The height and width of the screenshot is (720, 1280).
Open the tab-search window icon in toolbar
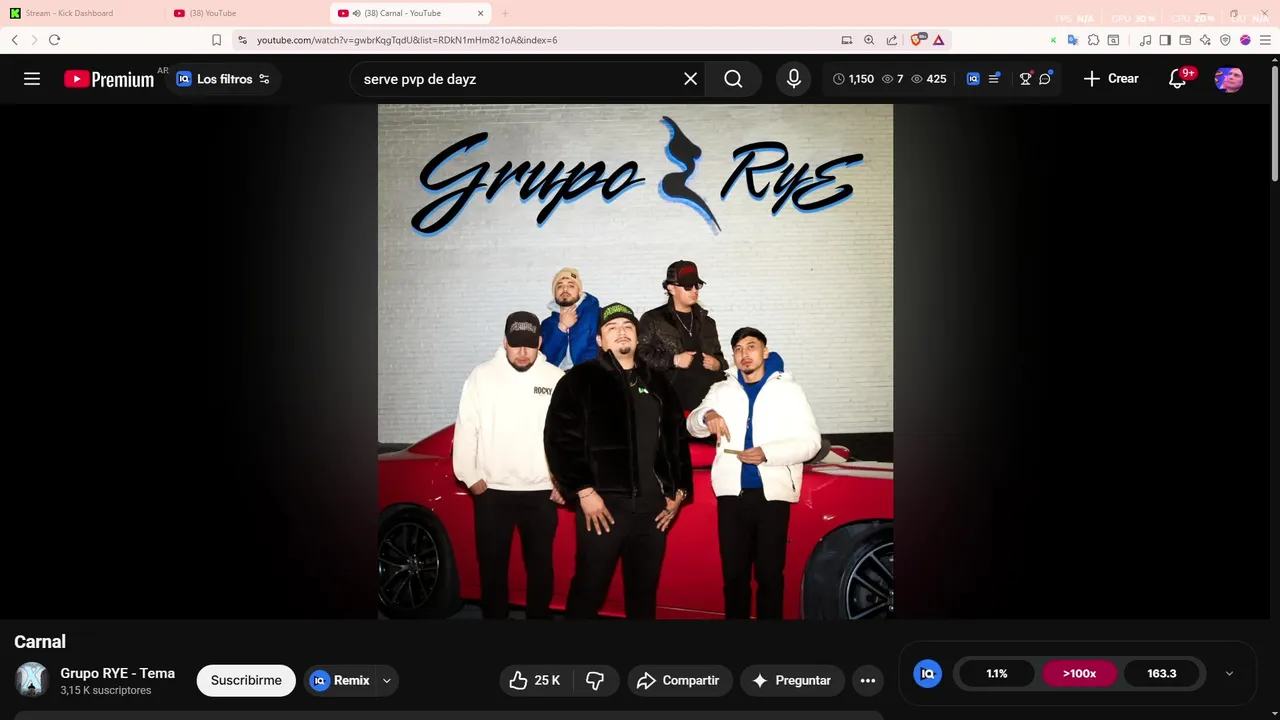(x=1113, y=40)
